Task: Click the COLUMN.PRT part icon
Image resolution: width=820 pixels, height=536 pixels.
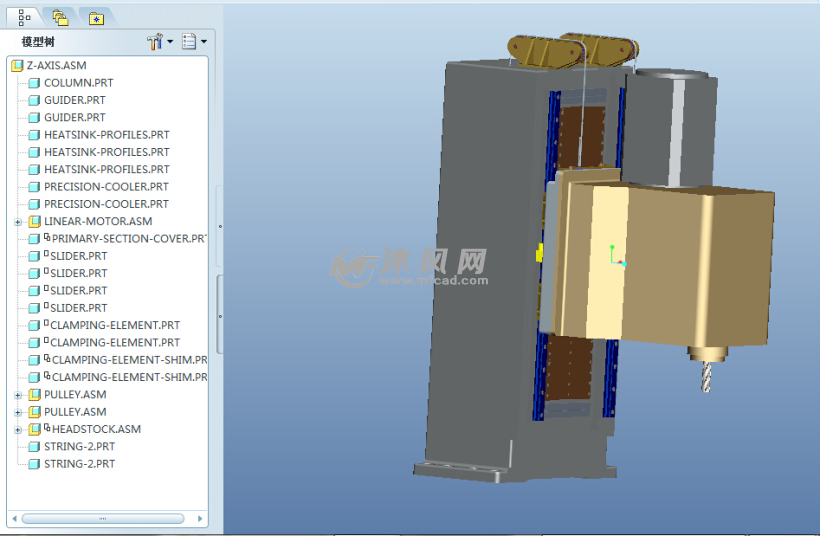Action: [35, 83]
